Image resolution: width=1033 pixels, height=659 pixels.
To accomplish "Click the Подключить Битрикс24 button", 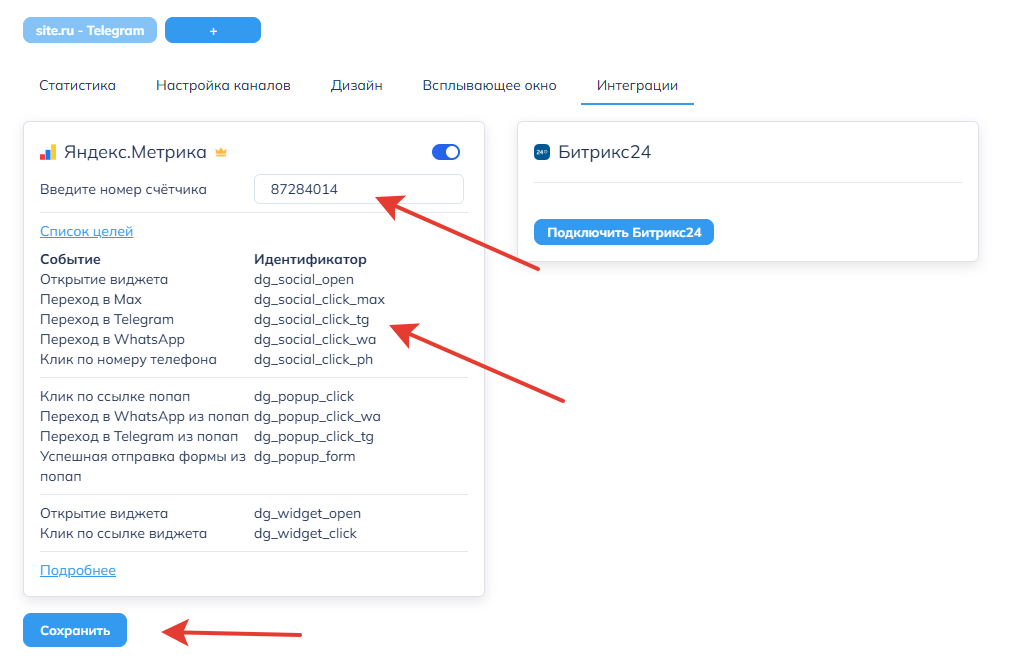I will pos(623,233).
